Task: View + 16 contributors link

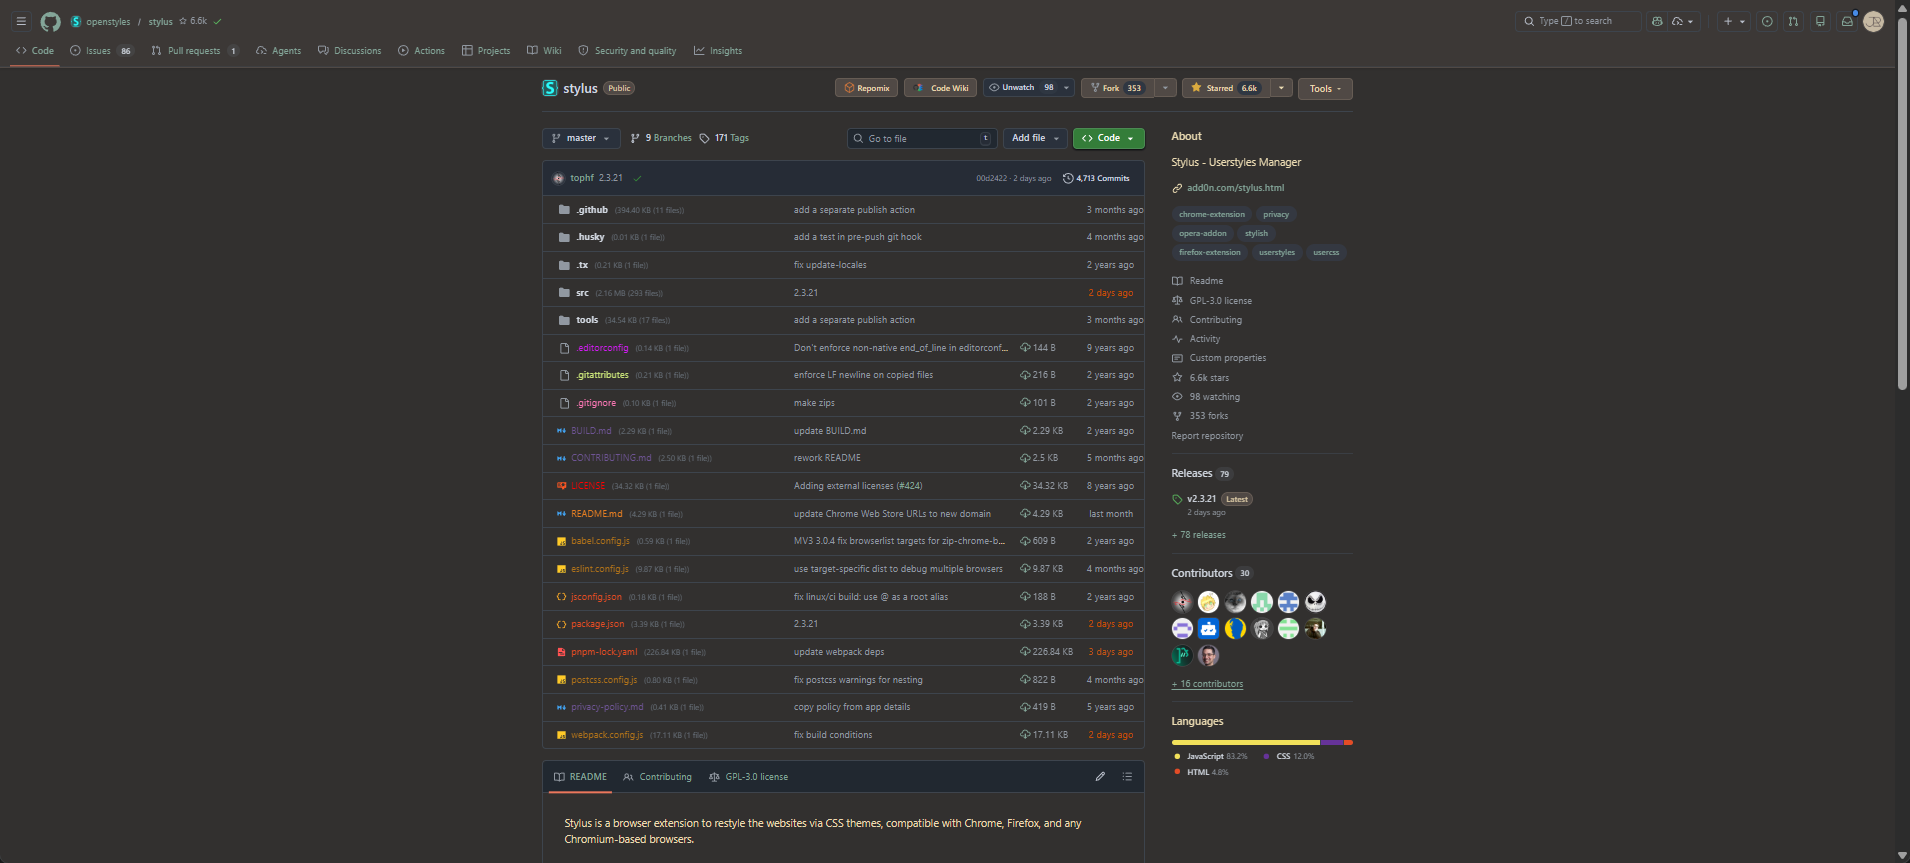Action: [1207, 684]
